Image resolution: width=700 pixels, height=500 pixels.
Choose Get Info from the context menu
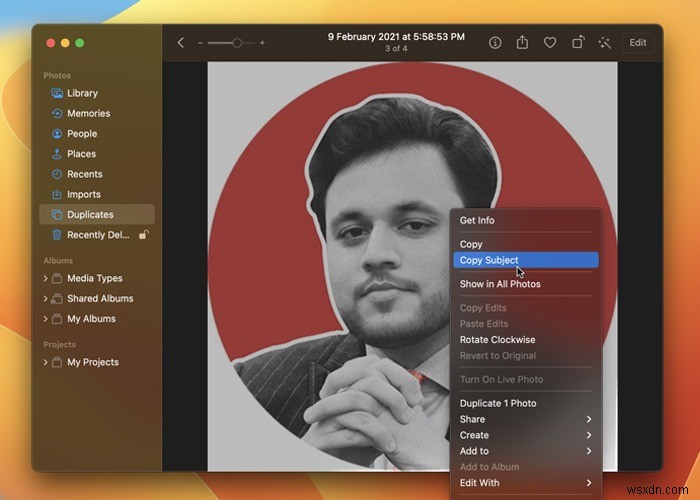point(526,221)
